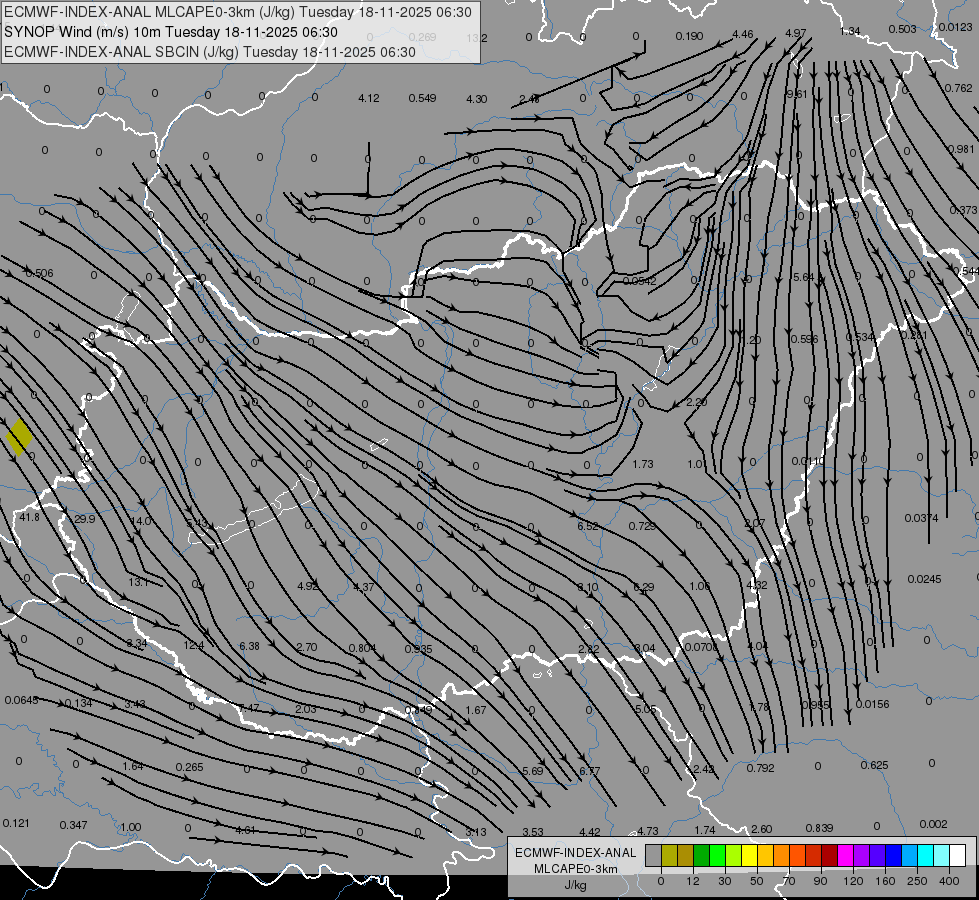Click the map value '1.67'
The width and height of the screenshot is (979, 900).
pos(476,710)
